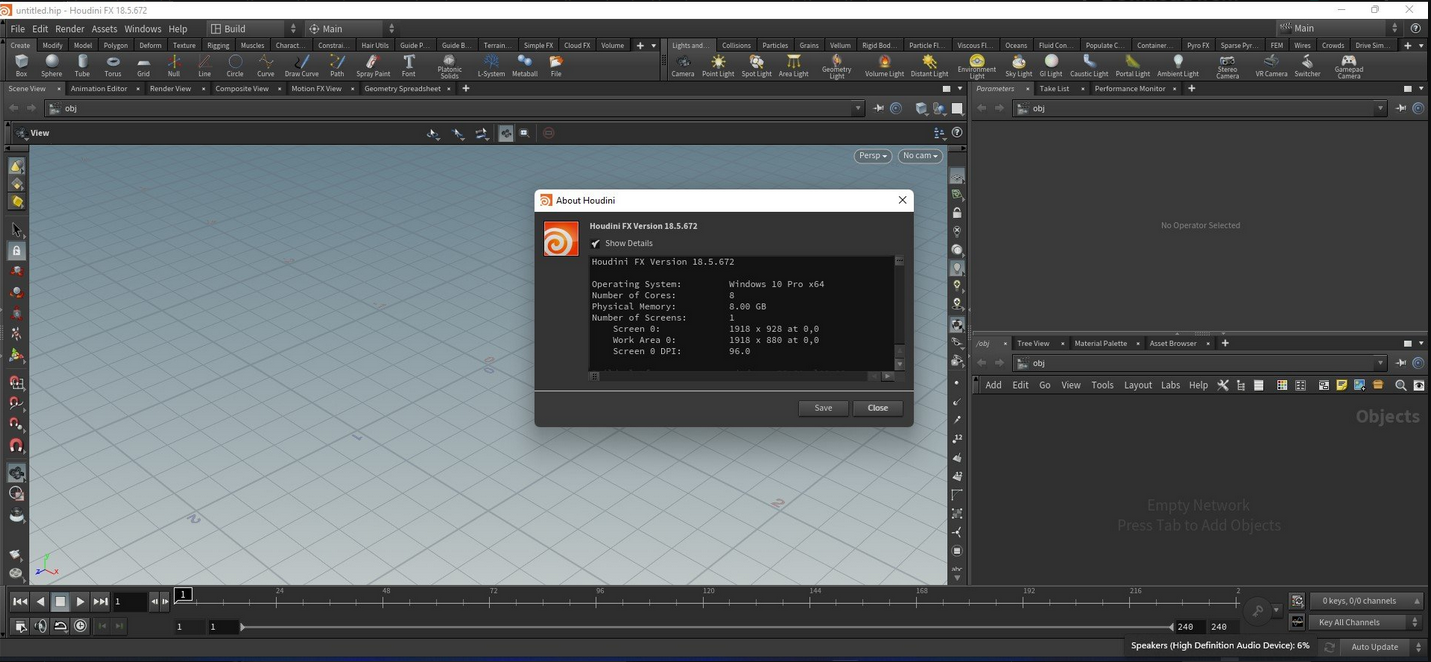This screenshot has height=662, width=1431.
Task: Select the Spray Paint tool
Action: [x=373, y=65]
